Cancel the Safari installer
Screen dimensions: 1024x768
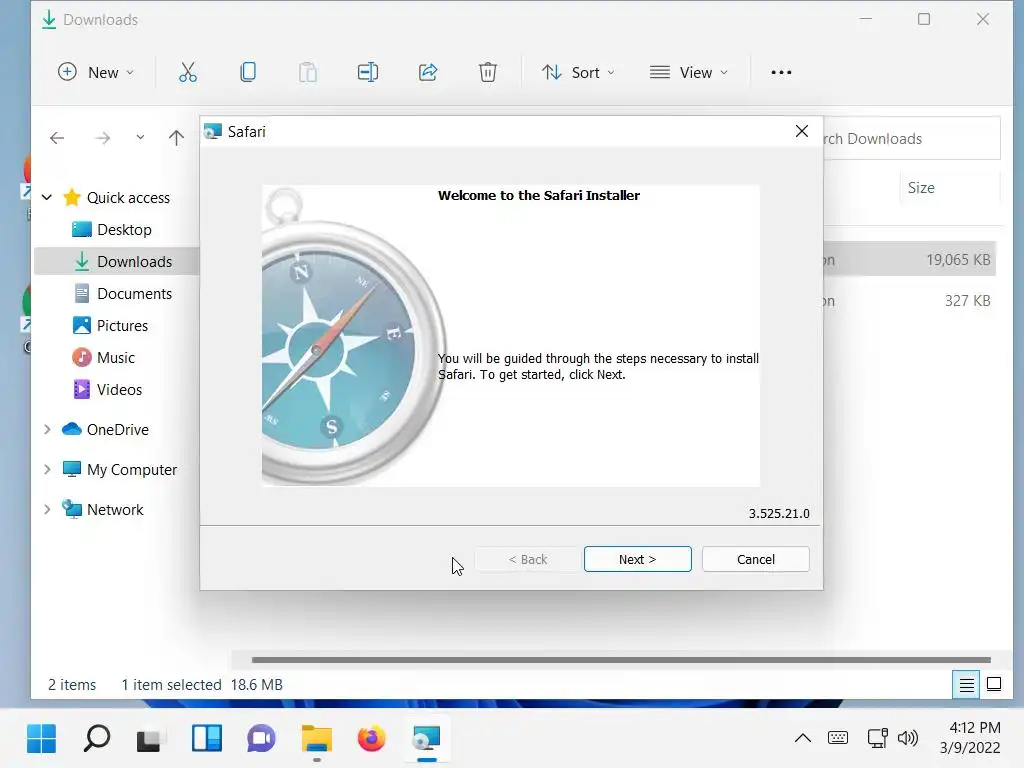pyautogui.click(x=756, y=559)
